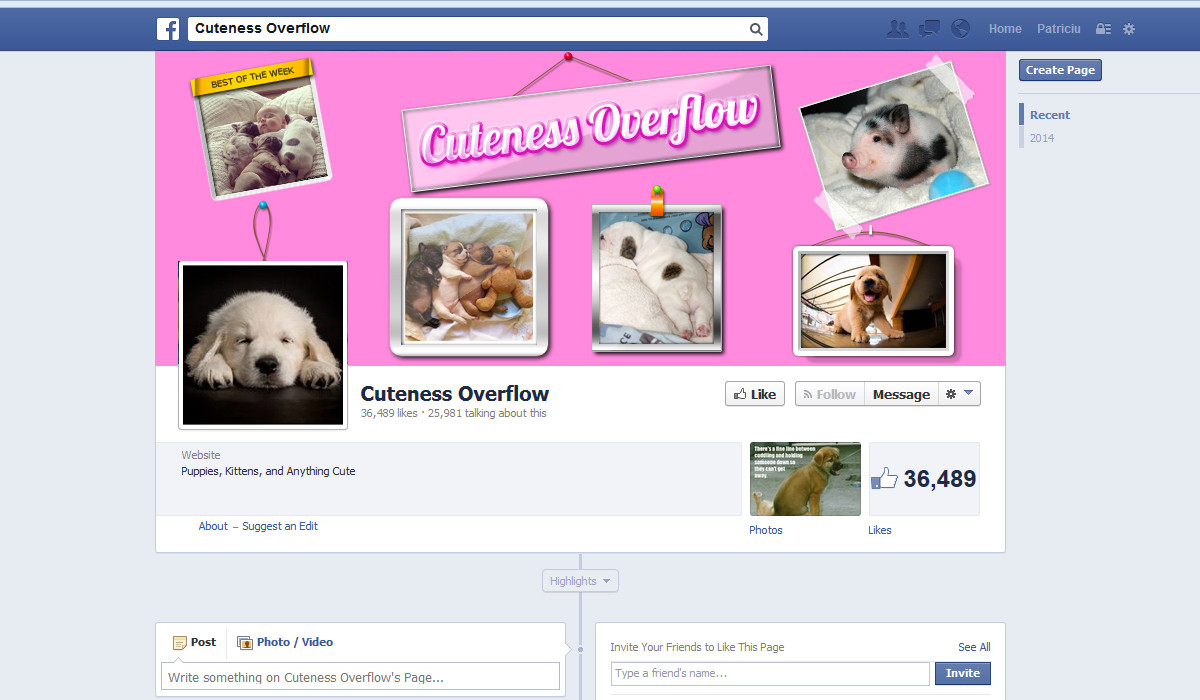The image size is (1200, 700).
Task: Click the Invite button
Action: (x=963, y=673)
